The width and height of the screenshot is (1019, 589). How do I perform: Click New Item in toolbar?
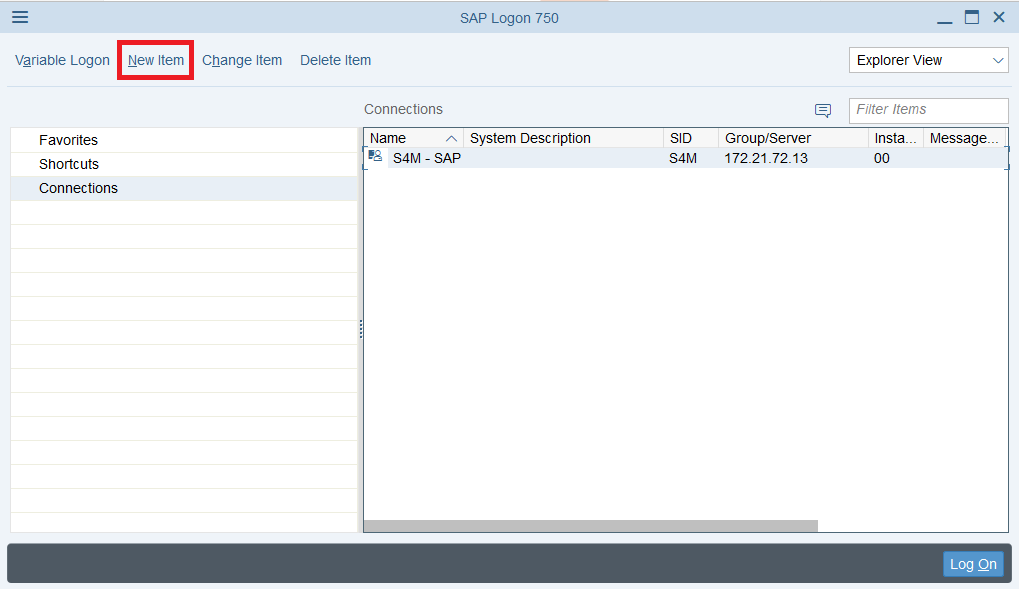click(156, 60)
